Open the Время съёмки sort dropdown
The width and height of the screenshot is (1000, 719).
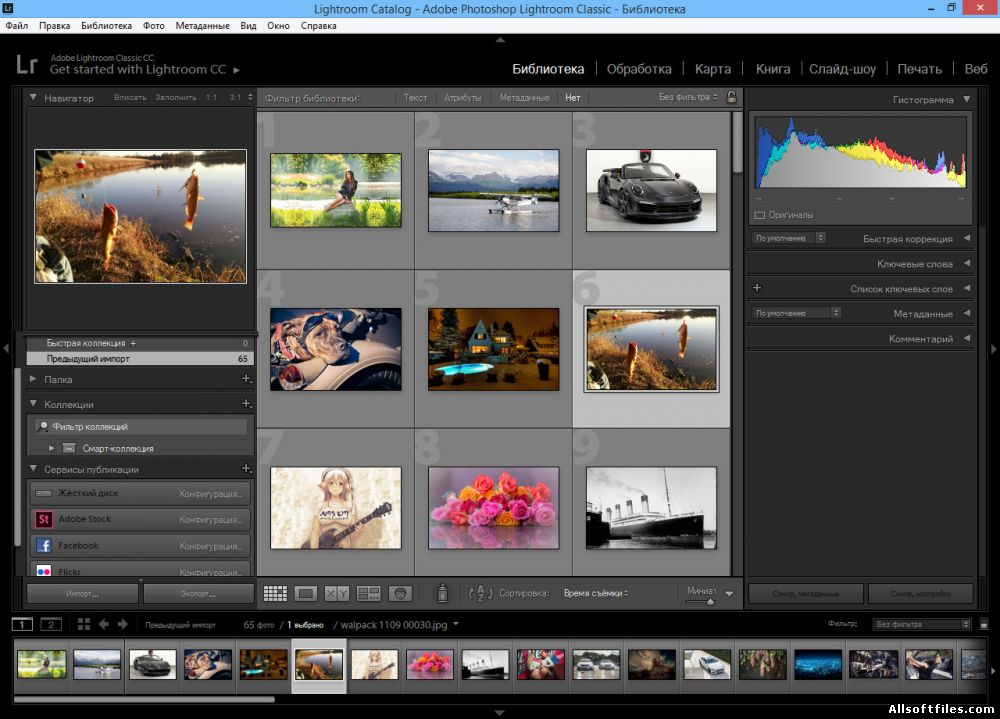pos(596,593)
